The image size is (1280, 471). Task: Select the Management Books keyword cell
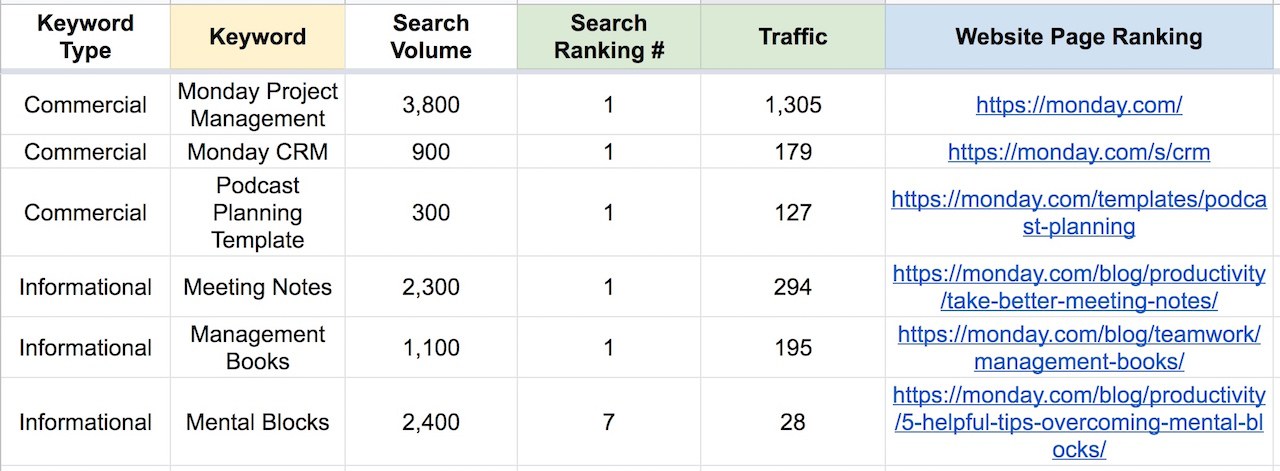[258, 348]
